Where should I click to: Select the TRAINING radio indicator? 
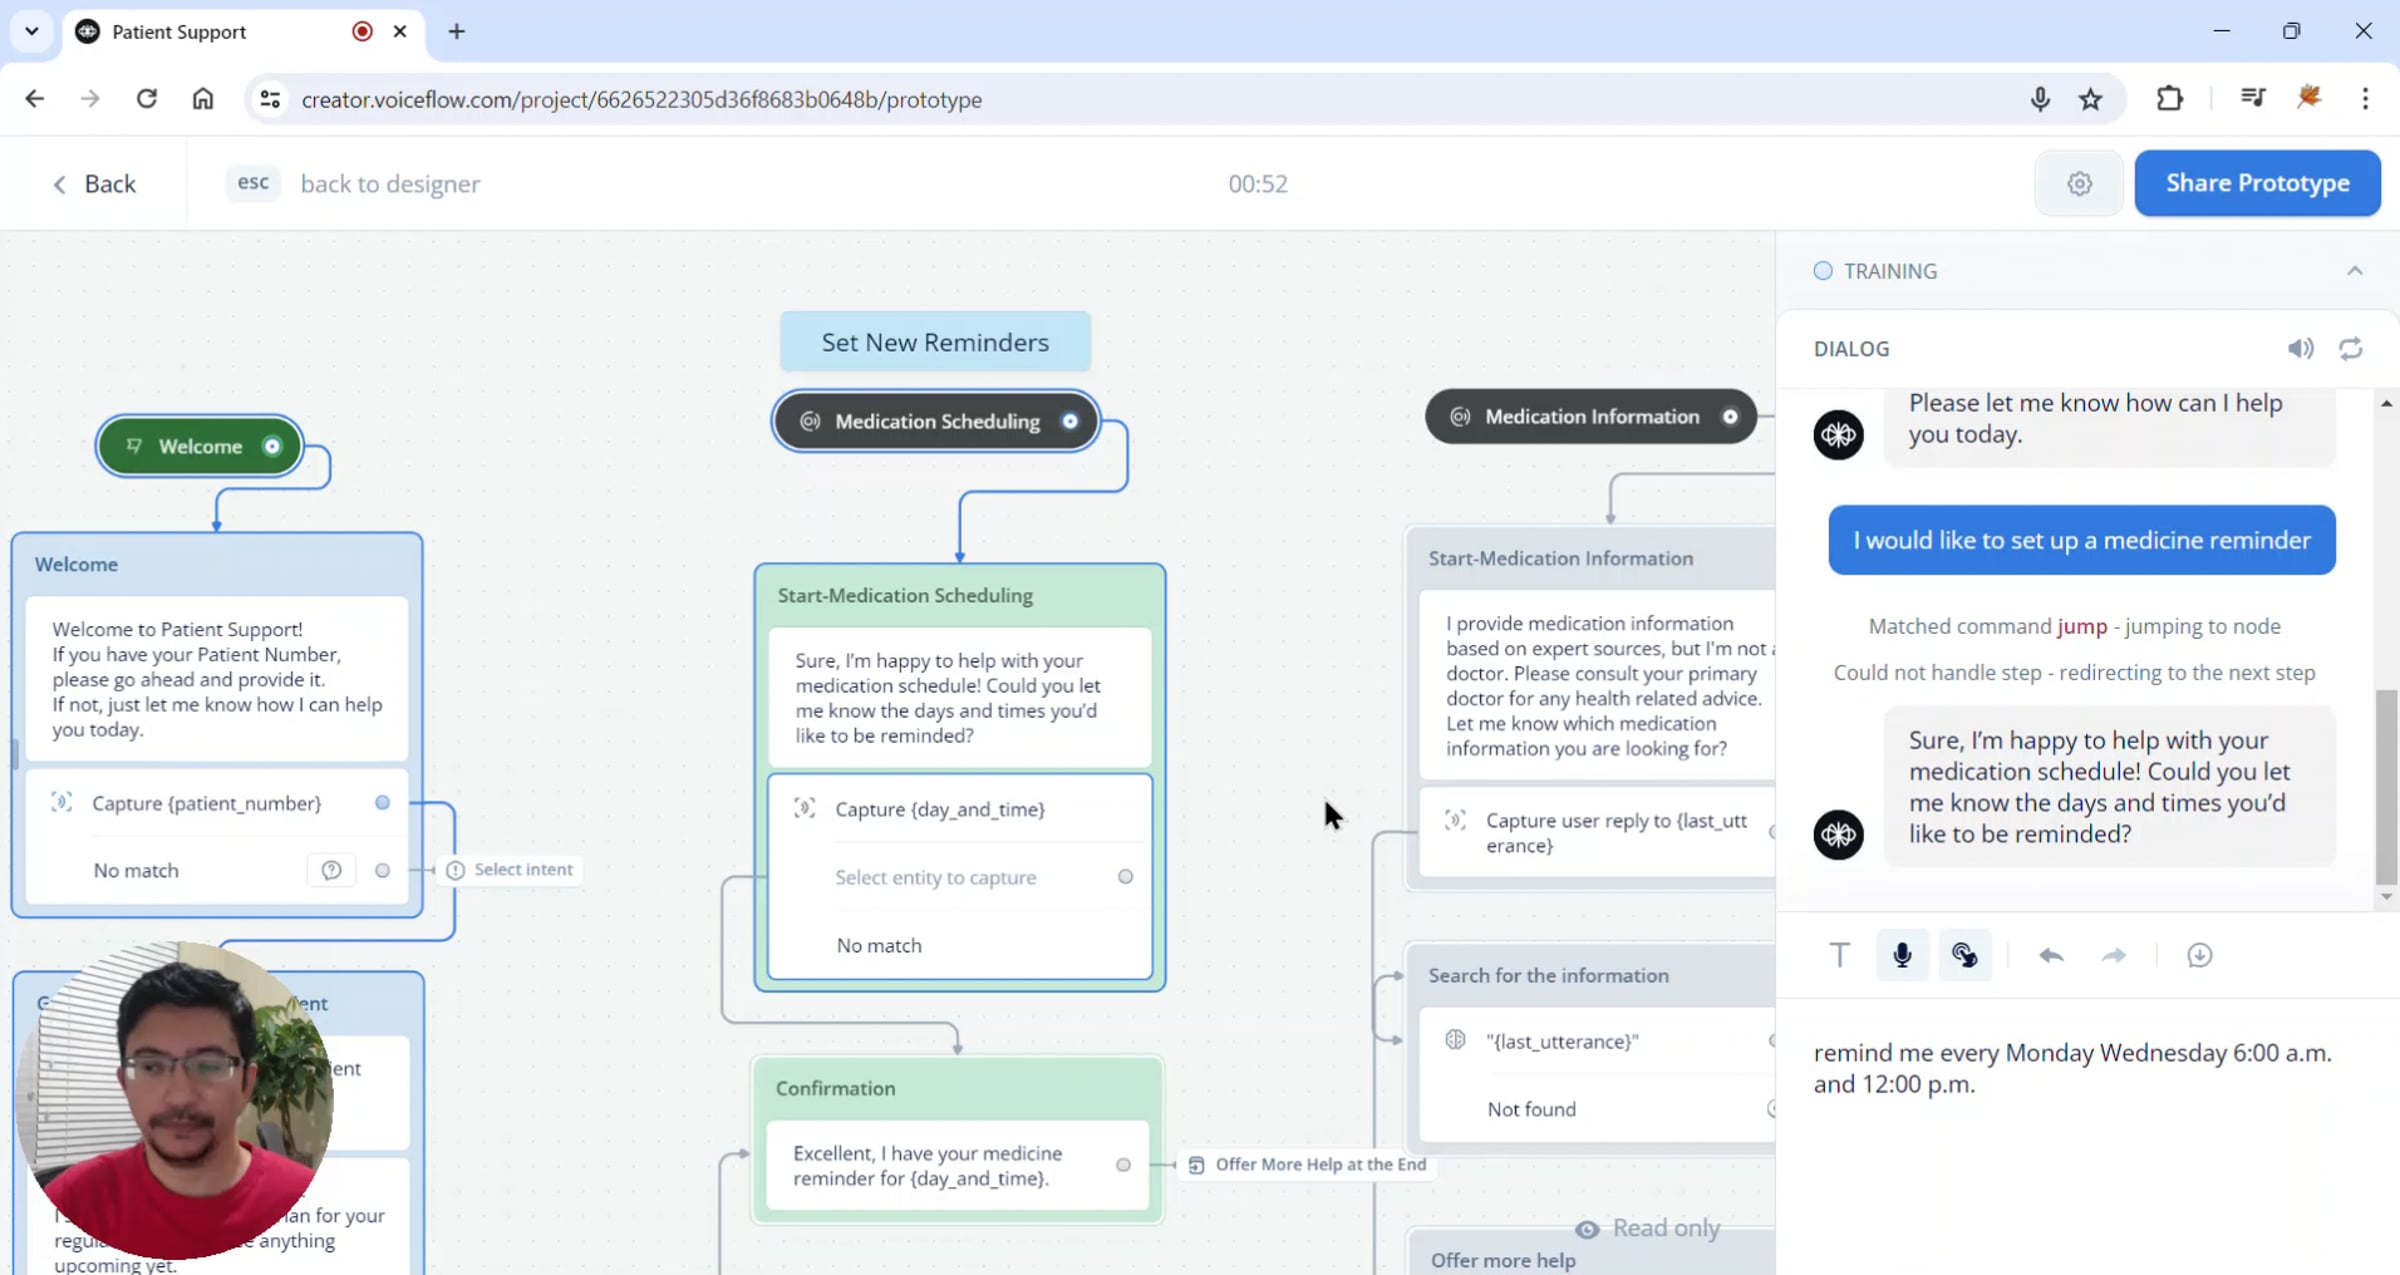point(1823,271)
